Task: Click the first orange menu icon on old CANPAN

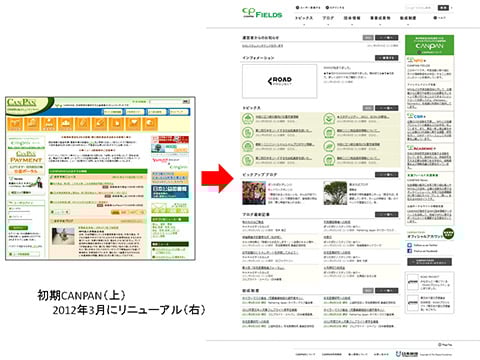Action: (15, 124)
